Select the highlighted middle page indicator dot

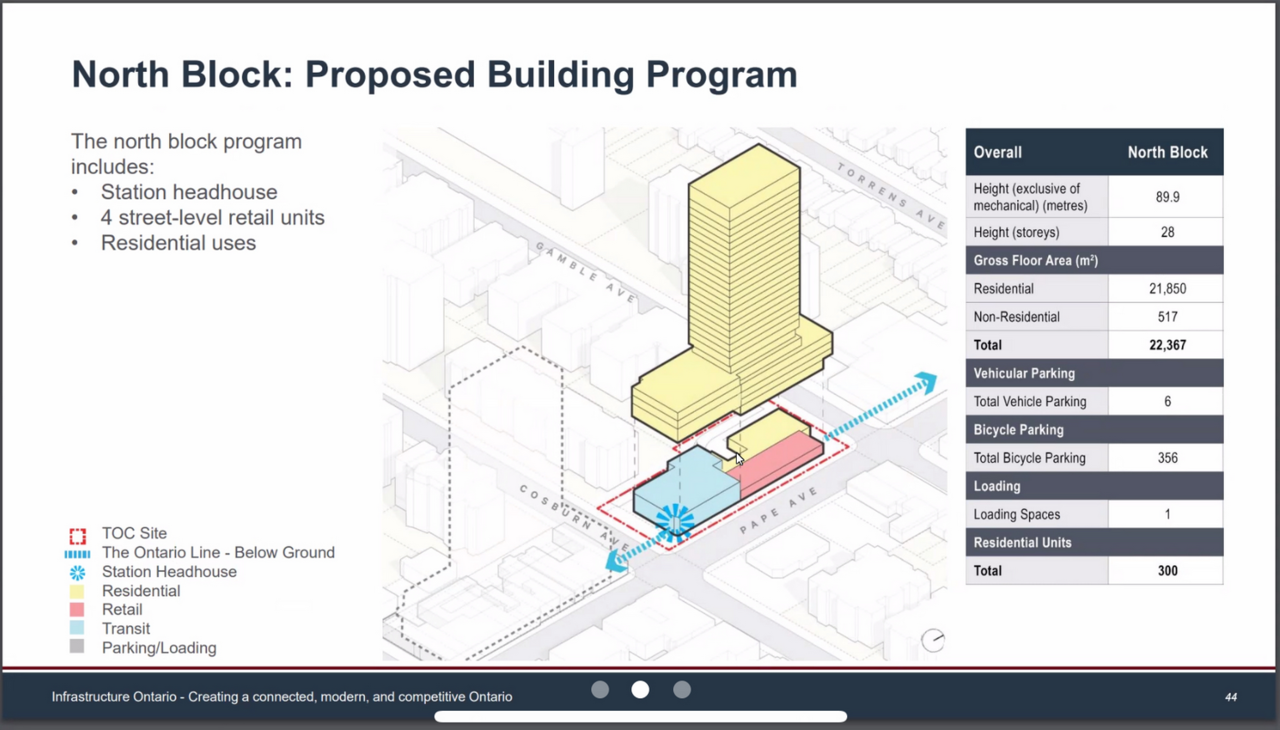(x=640, y=689)
